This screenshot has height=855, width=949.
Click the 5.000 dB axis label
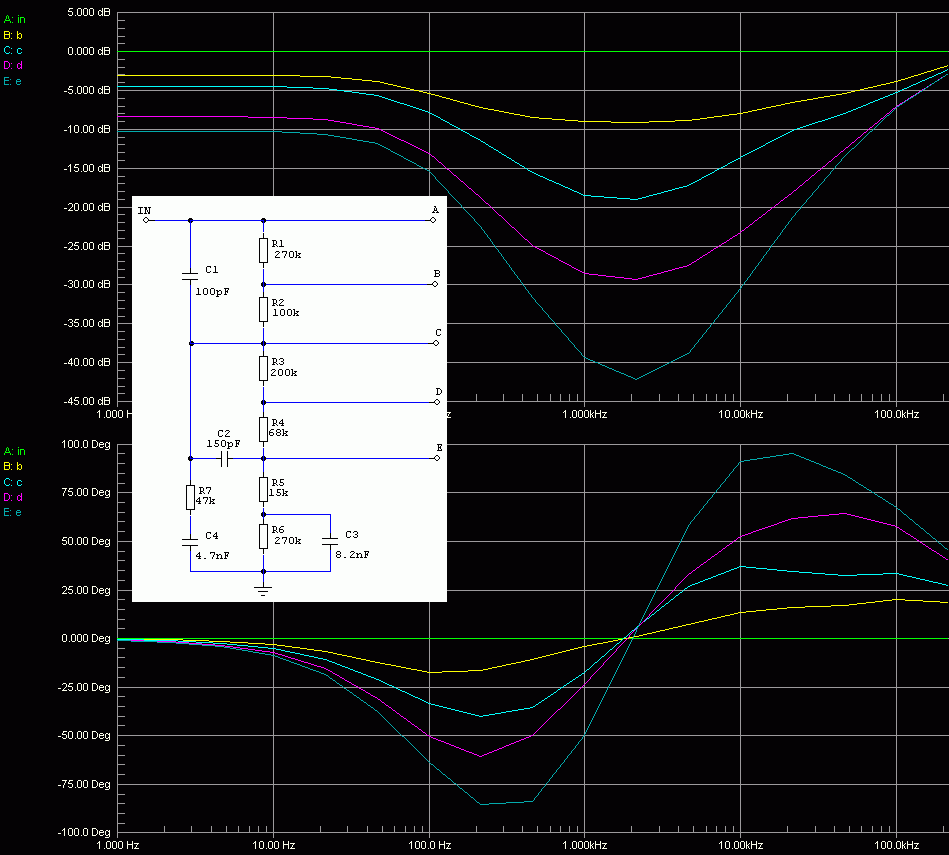[x=88, y=12]
